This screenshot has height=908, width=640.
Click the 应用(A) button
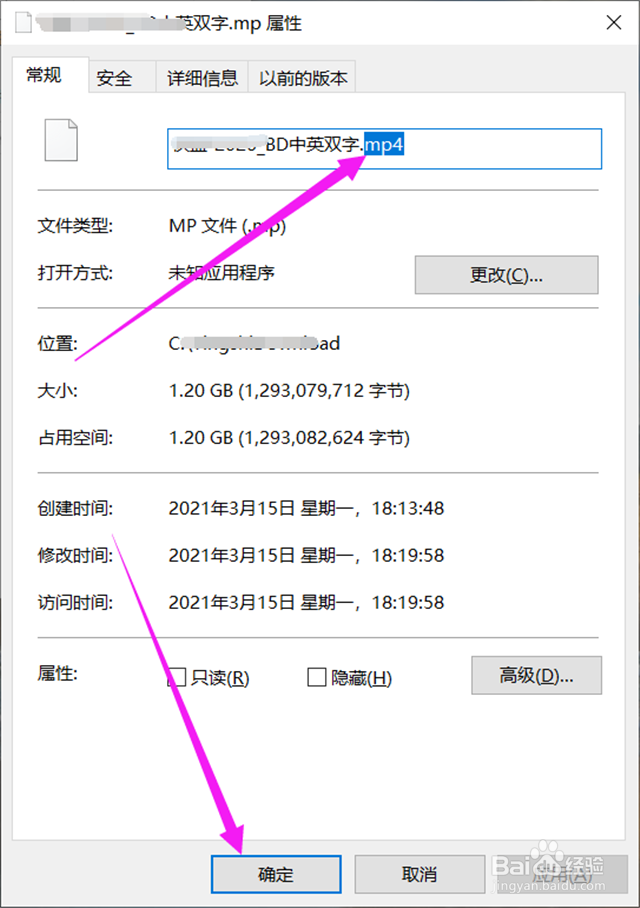563,874
